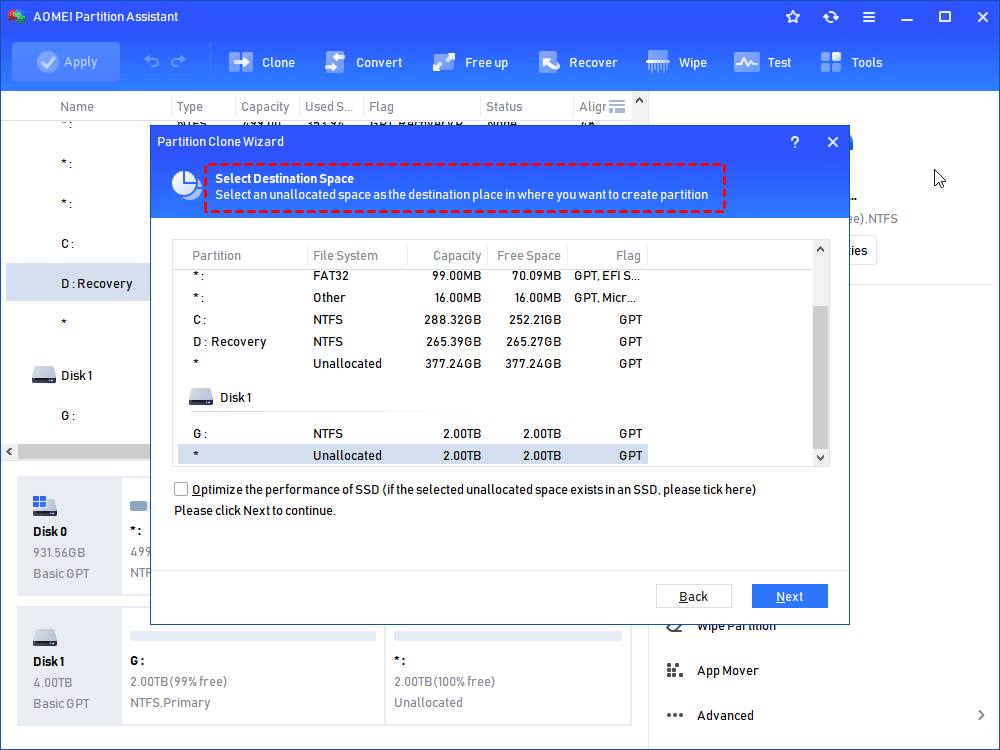Expand the Advanced chevron arrow
This screenshot has height=750, width=1000.
click(981, 715)
